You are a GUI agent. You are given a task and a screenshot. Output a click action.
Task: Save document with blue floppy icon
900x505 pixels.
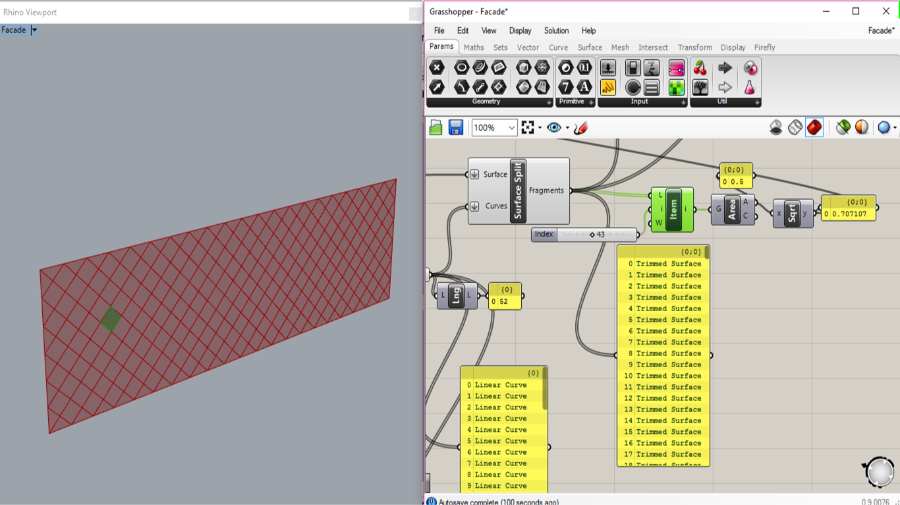coord(456,127)
